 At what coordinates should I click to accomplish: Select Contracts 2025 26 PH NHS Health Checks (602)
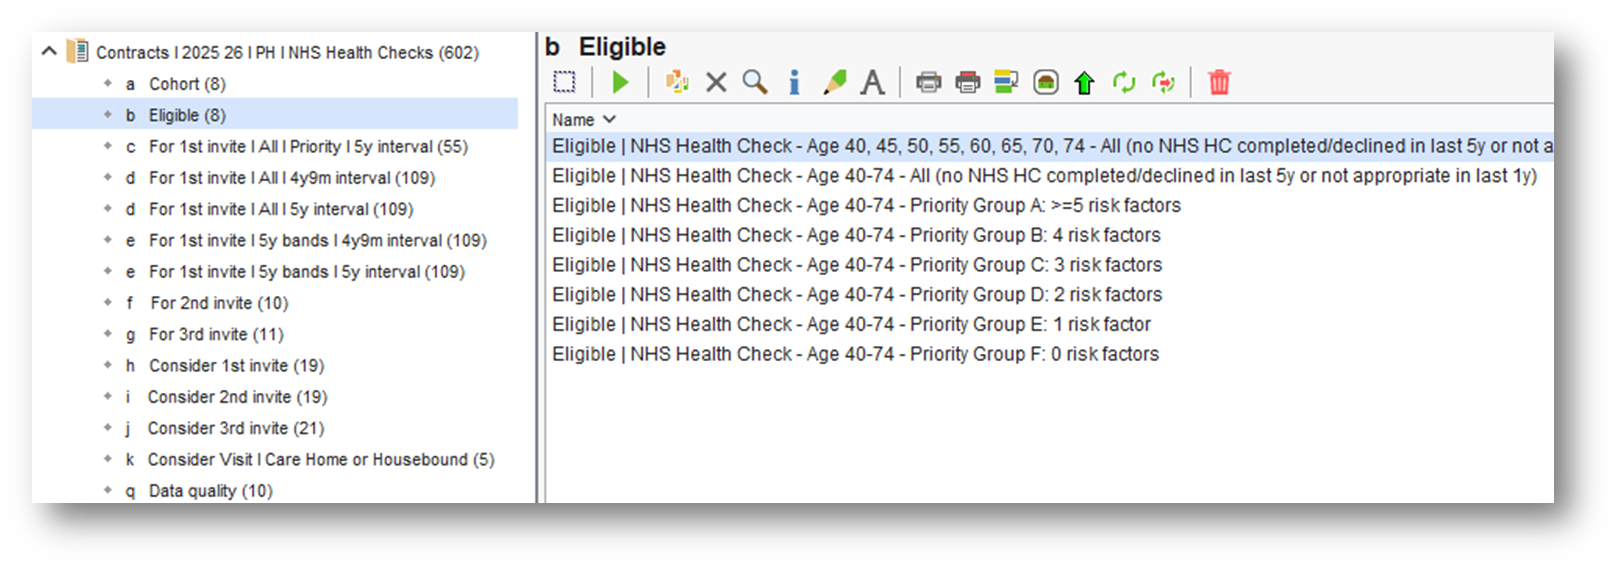pyautogui.click(x=287, y=52)
